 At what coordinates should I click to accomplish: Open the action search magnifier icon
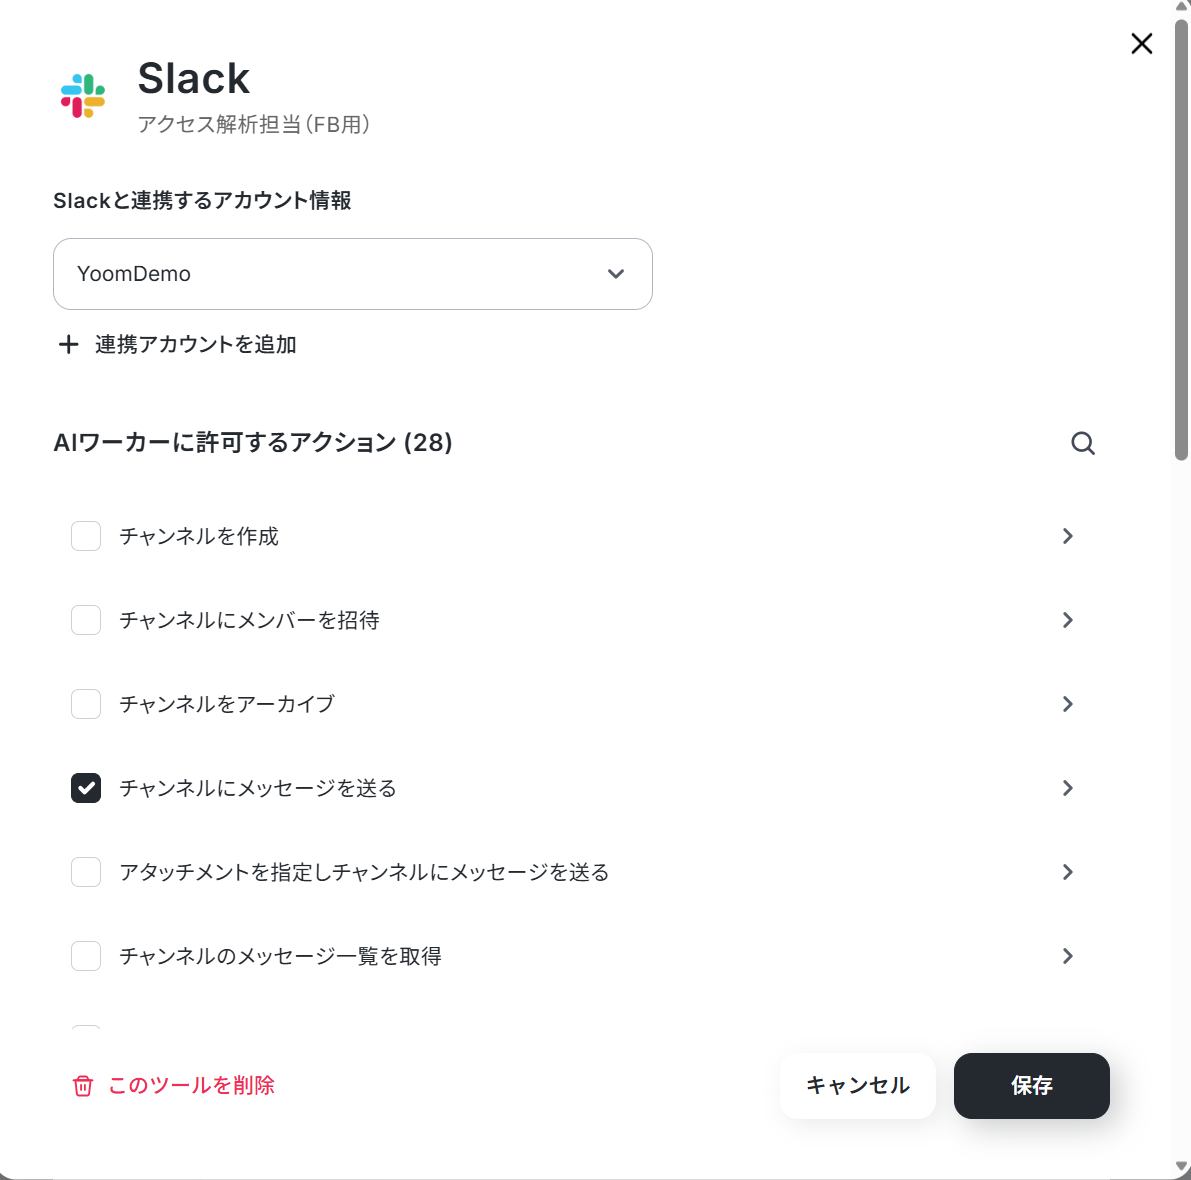pyautogui.click(x=1082, y=443)
